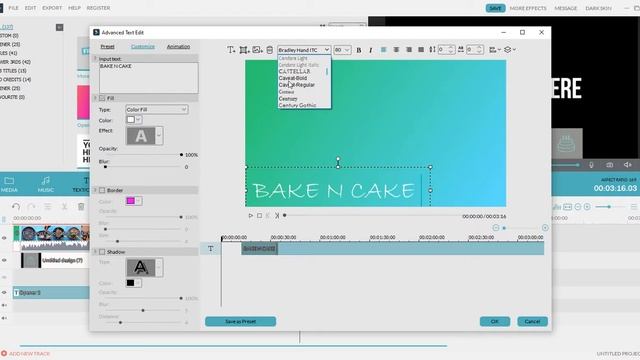
Task: Switch to the Animation tab
Action: 178,47
